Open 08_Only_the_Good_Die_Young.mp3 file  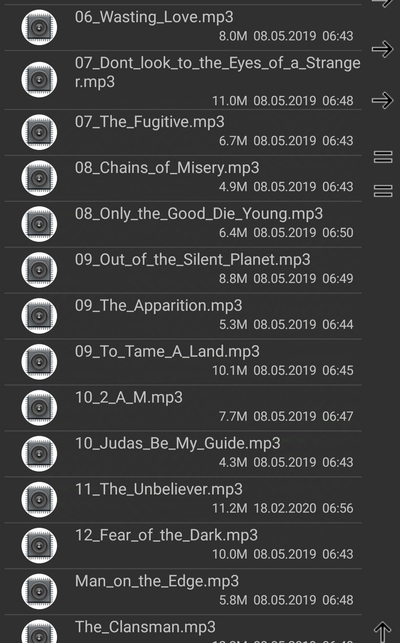tap(183, 224)
